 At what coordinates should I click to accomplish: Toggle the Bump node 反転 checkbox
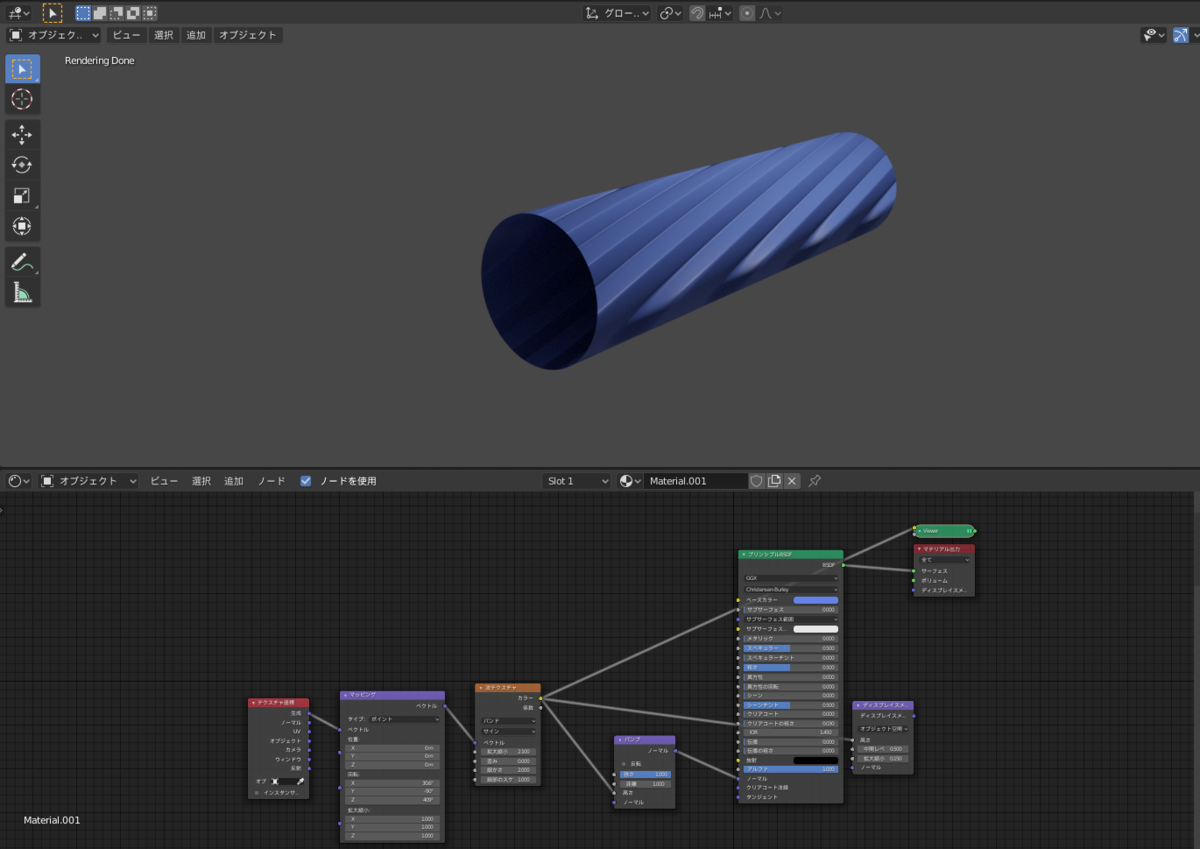click(x=623, y=763)
